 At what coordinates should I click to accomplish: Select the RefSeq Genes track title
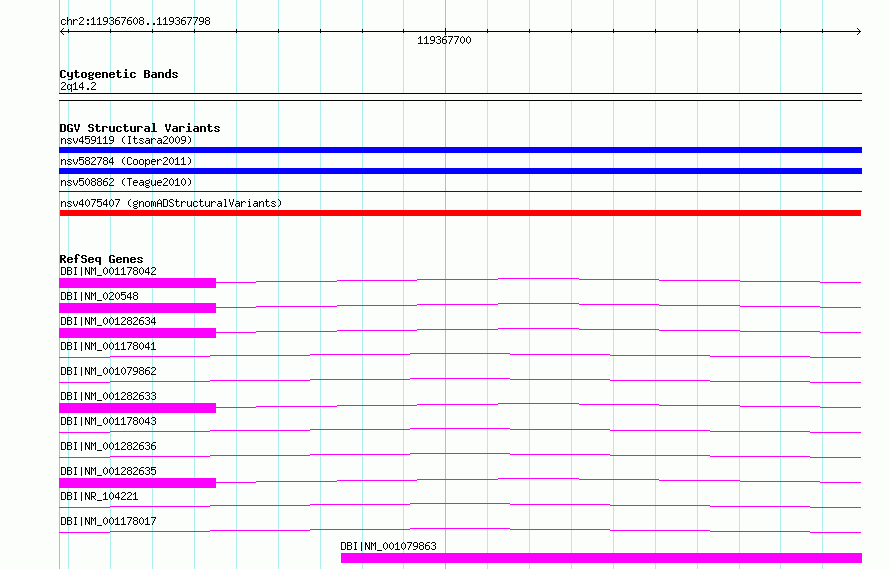(x=101, y=259)
